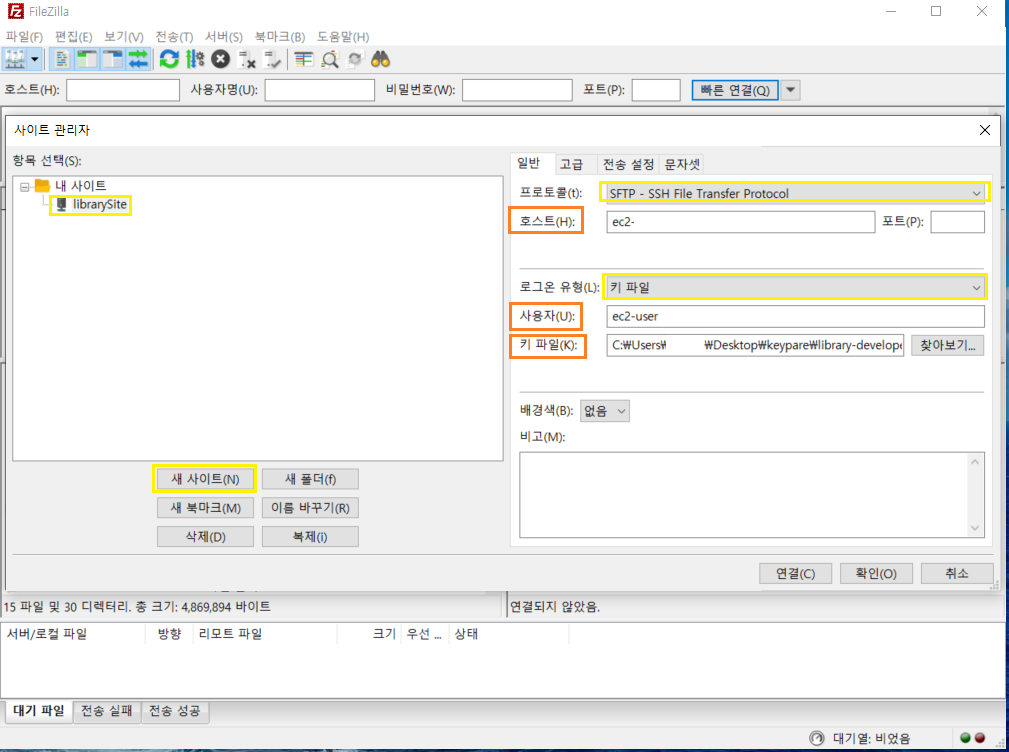Click the reconnect to last server icon
This screenshot has width=1009, height=752.
[x=272, y=60]
